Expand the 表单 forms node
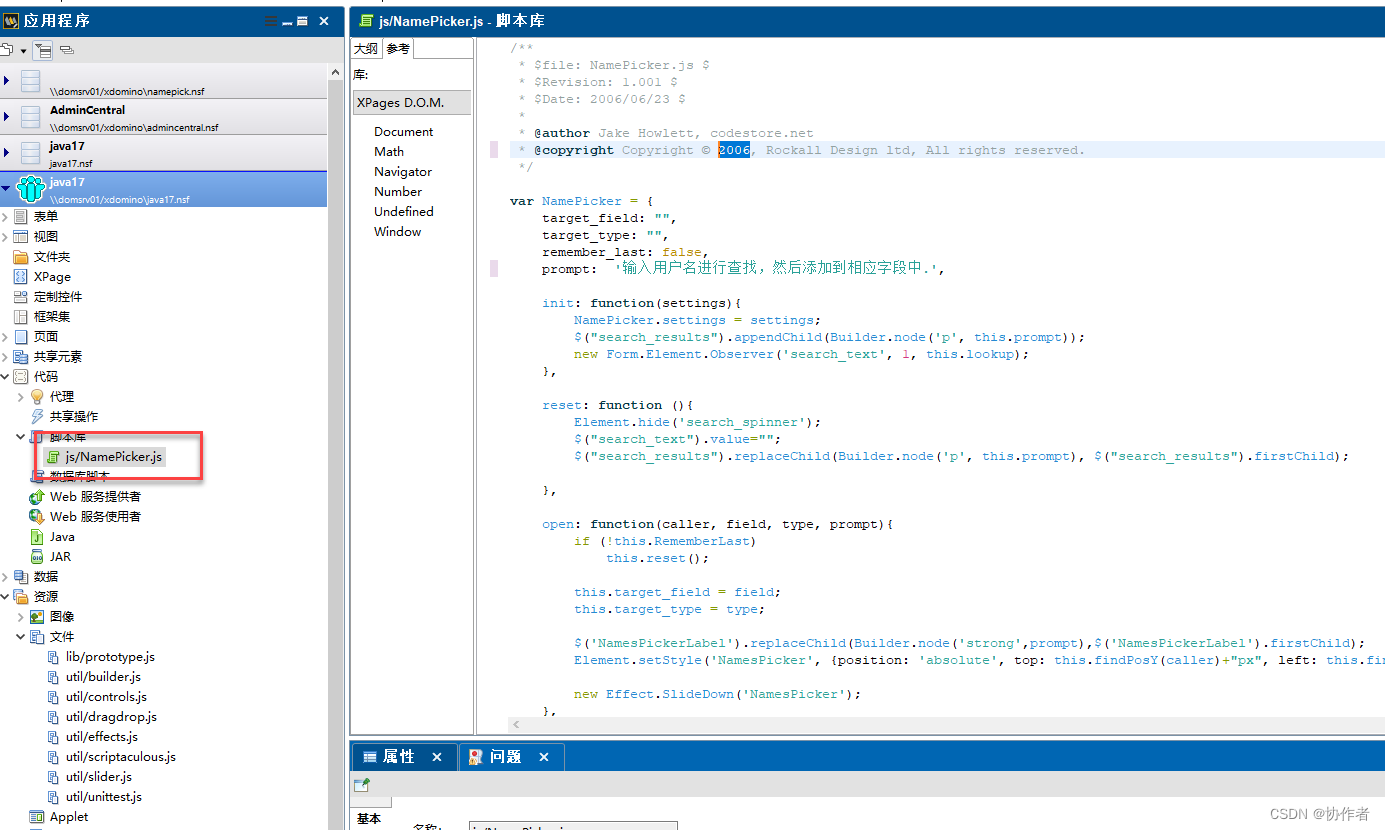Viewport: 1385px width, 830px height. click(x=5, y=216)
